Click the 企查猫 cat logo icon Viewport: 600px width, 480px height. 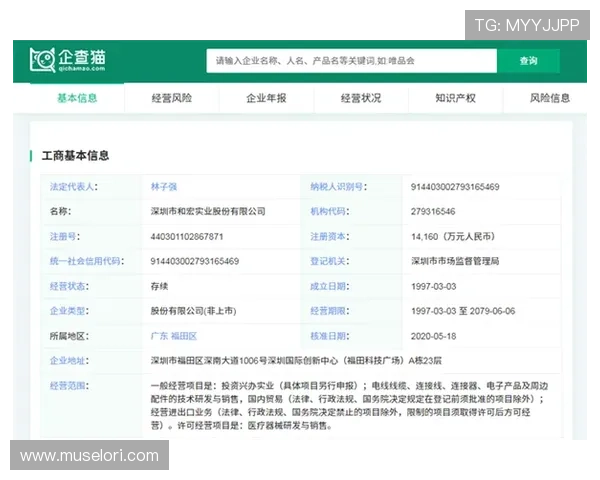tap(42, 60)
